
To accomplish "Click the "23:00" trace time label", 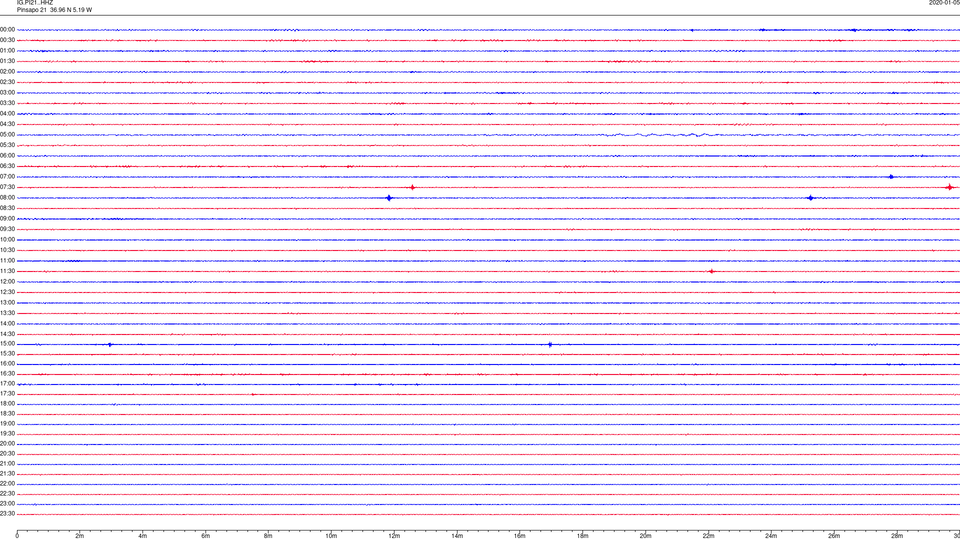I will (7, 504).
